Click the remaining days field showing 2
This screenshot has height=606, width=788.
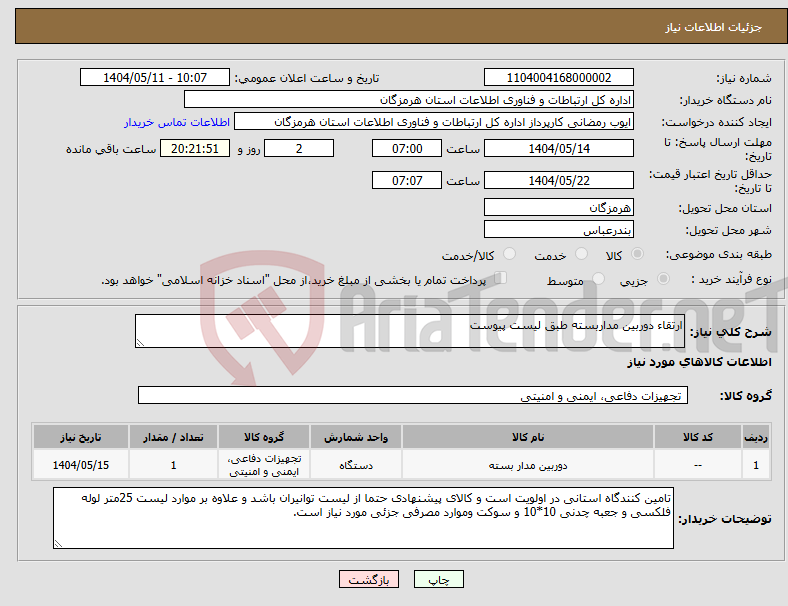point(299,148)
